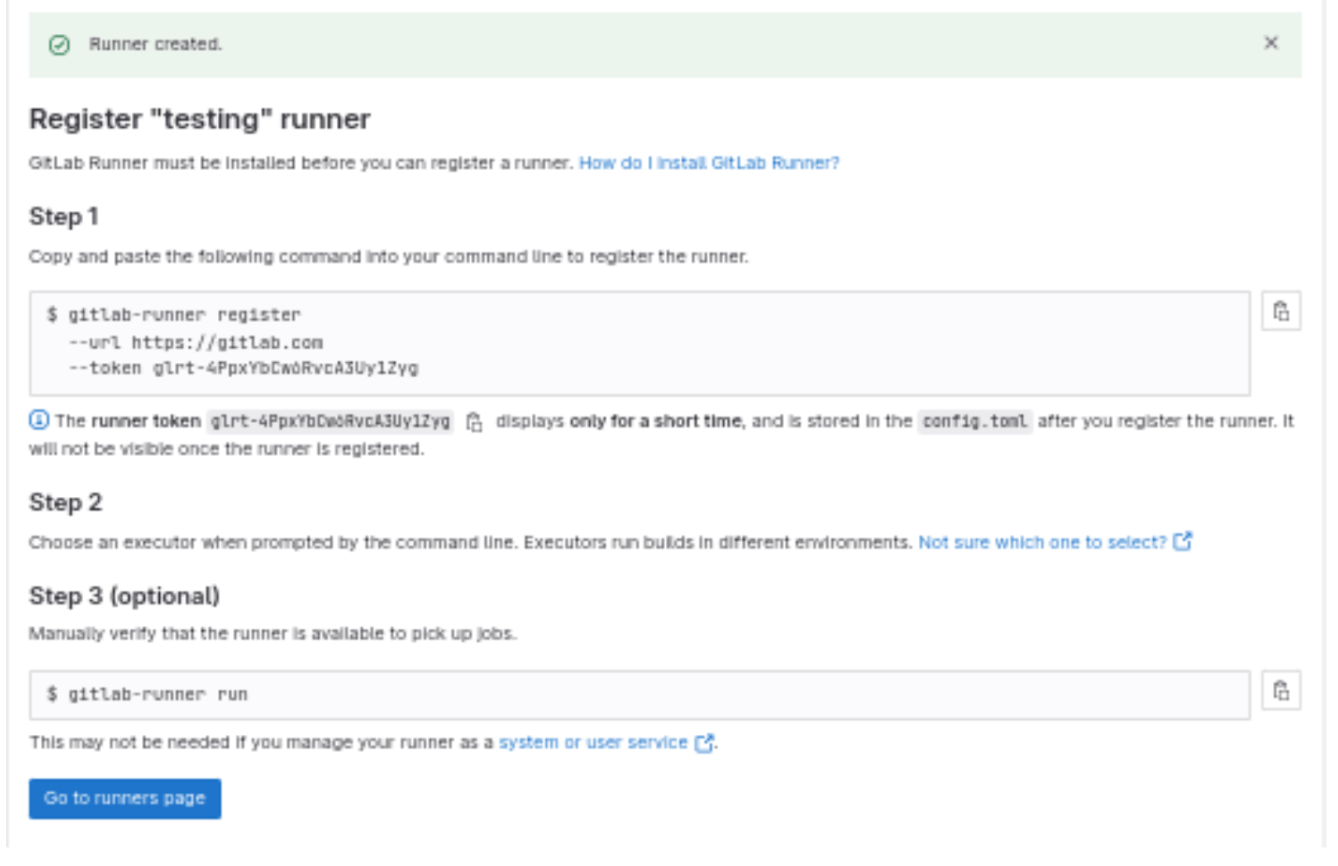This screenshot has height=866, width=1338.
Task: Click the info icon beside runner token note
Action: tap(39, 421)
